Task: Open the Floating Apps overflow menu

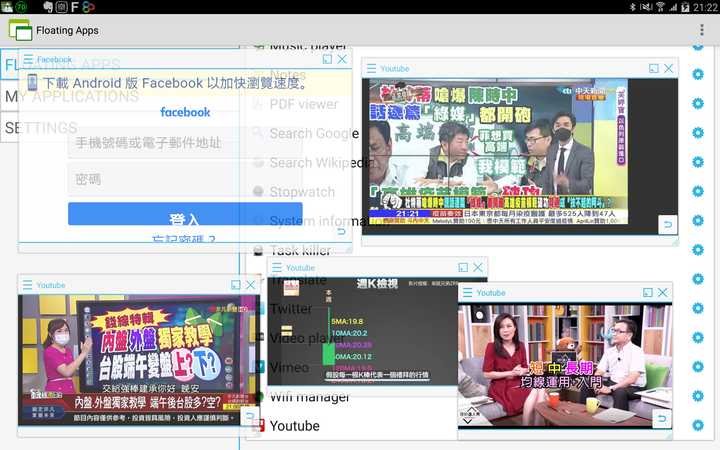Action: pyautogui.click(x=701, y=30)
